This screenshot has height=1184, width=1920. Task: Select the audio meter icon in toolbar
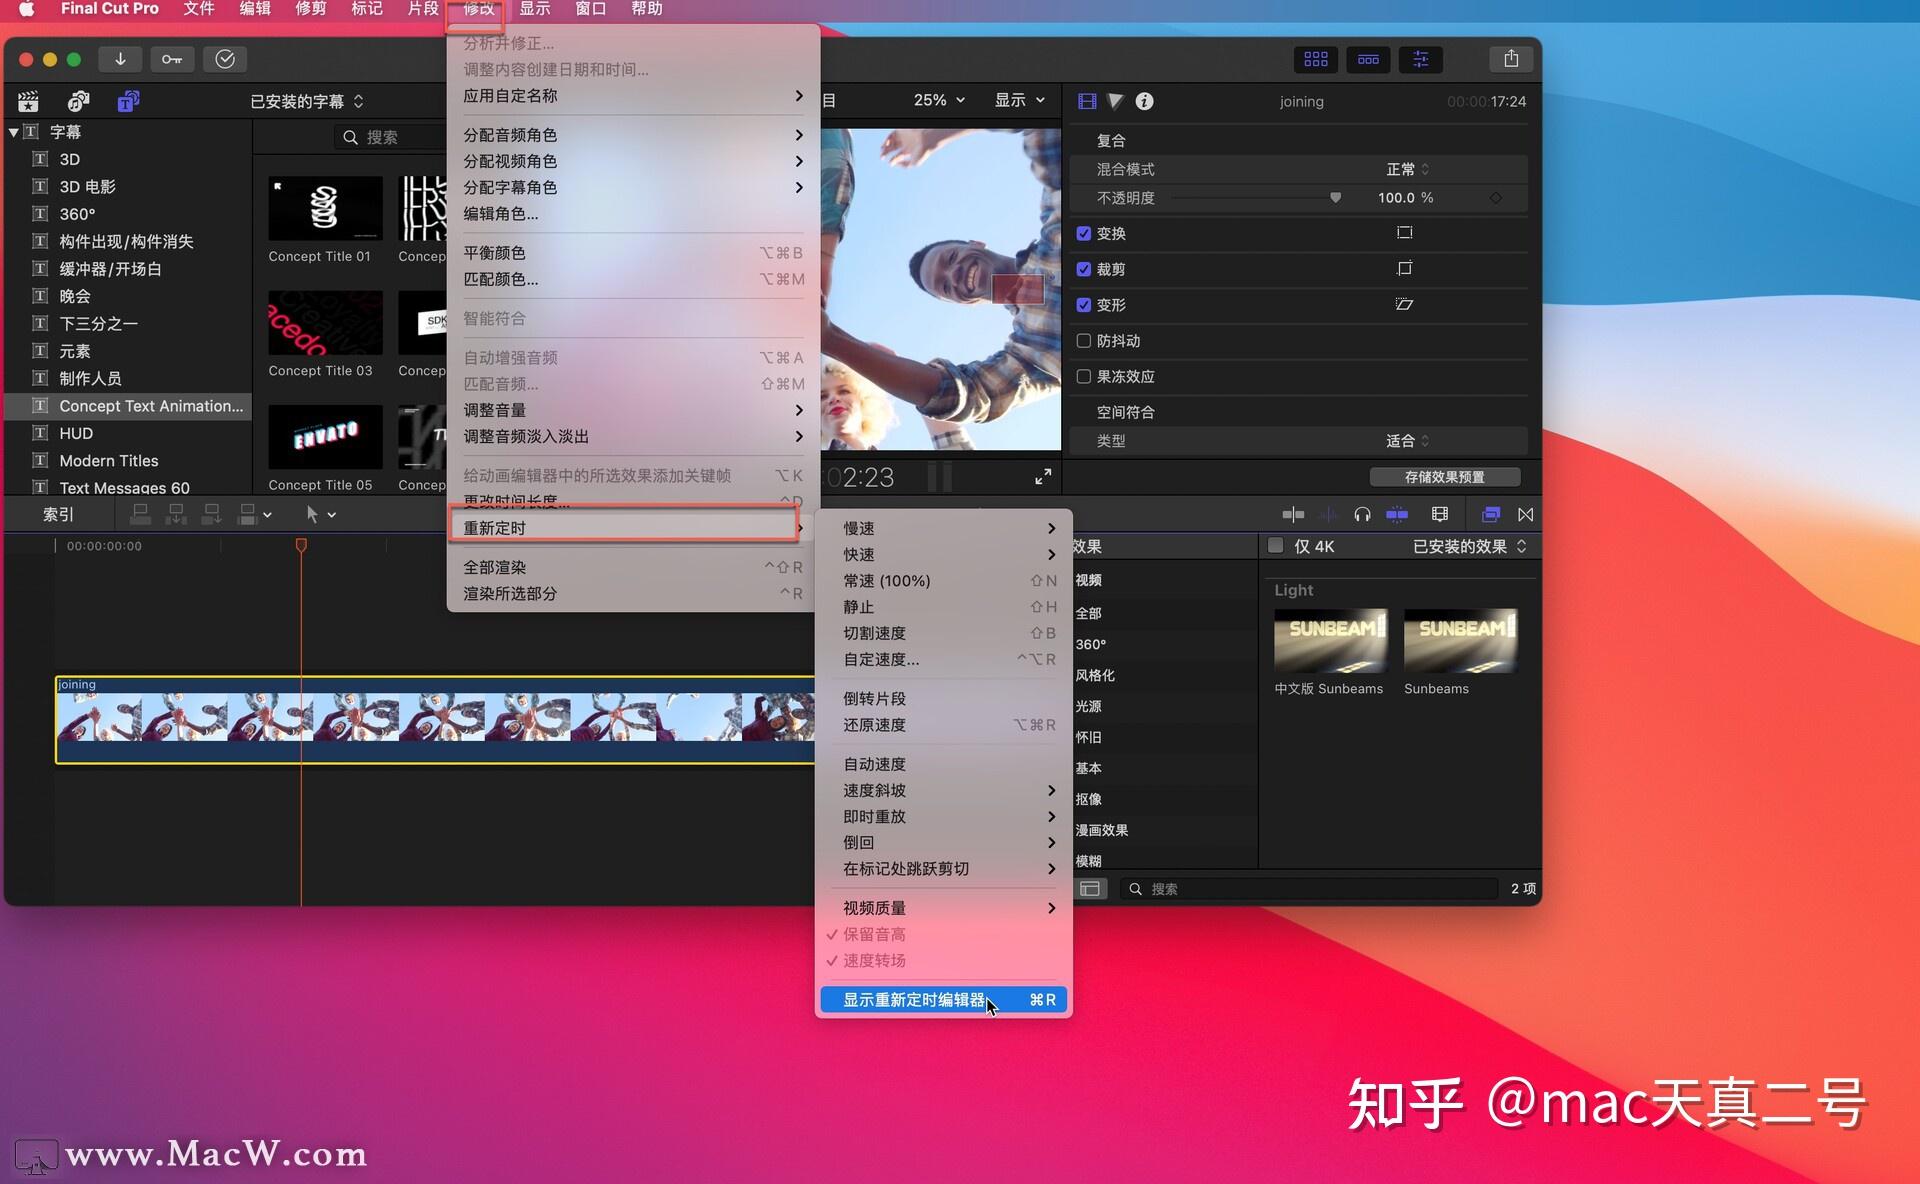(x=1328, y=513)
